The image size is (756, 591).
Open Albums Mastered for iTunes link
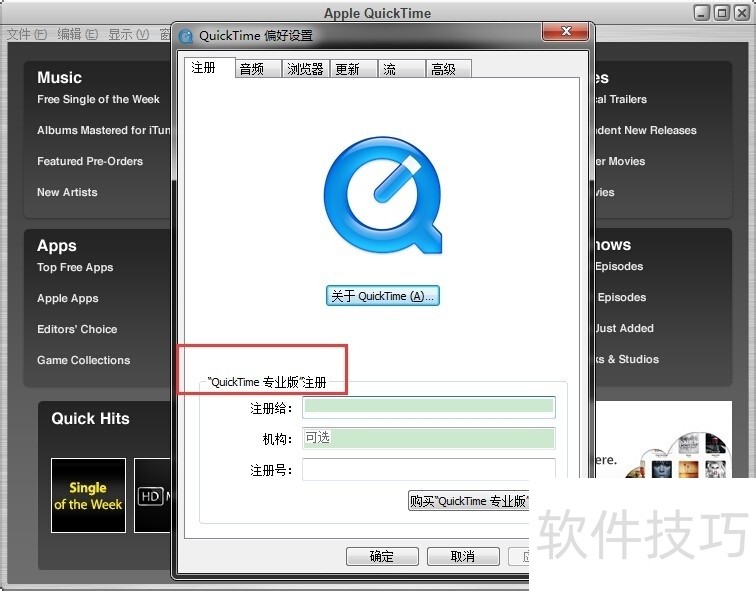pyautogui.click(x=104, y=130)
